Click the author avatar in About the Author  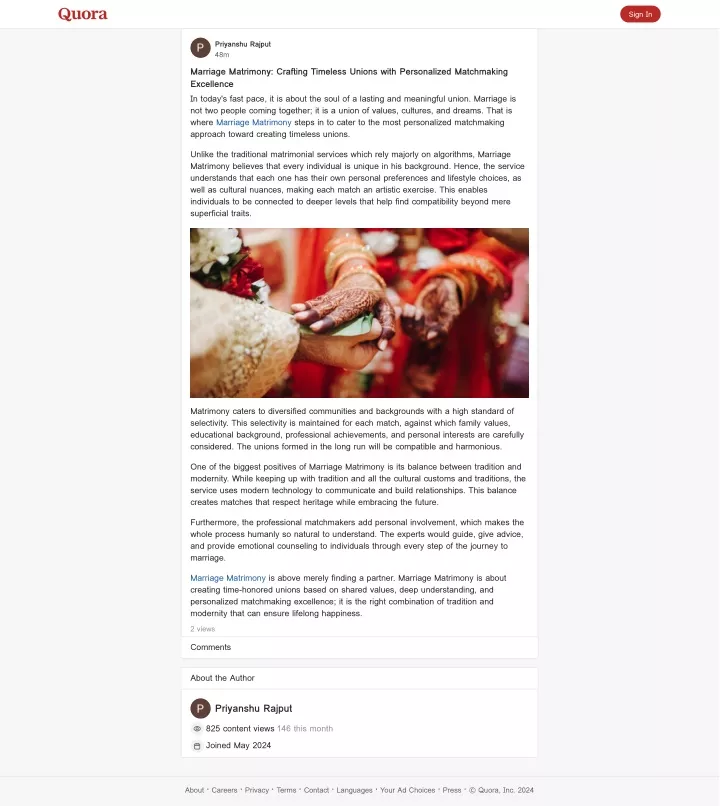tap(200, 708)
